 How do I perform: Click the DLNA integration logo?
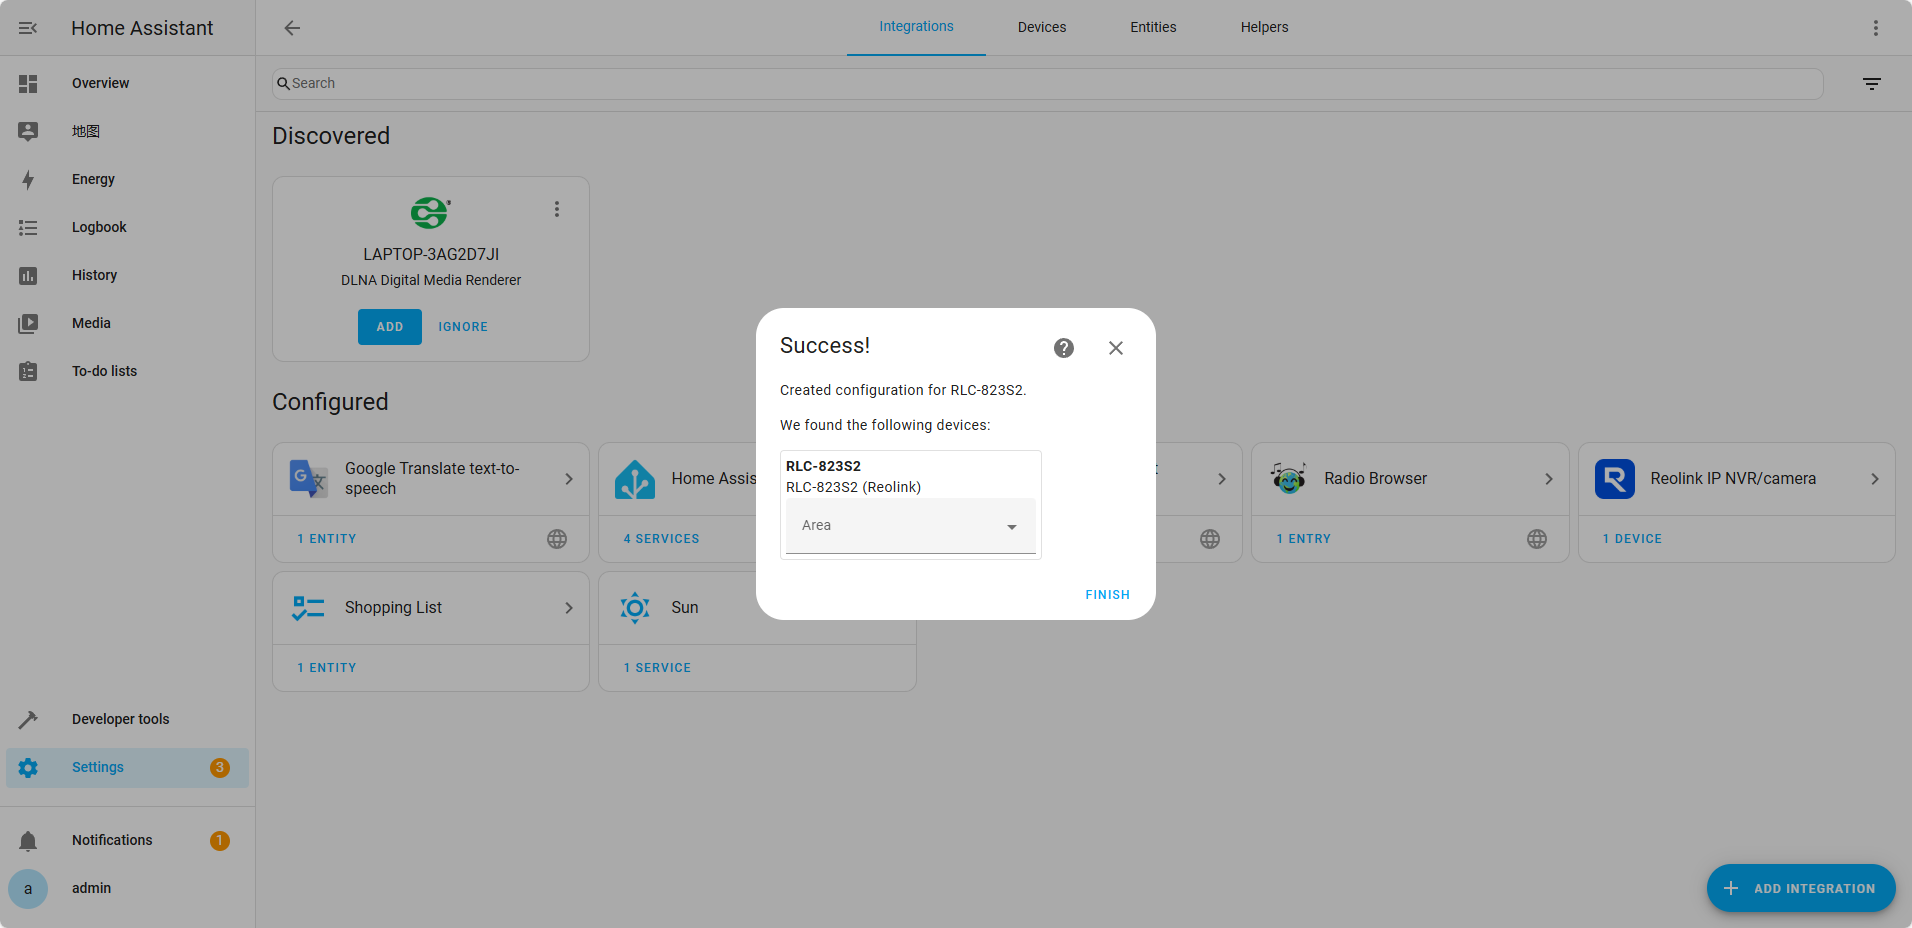click(430, 213)
